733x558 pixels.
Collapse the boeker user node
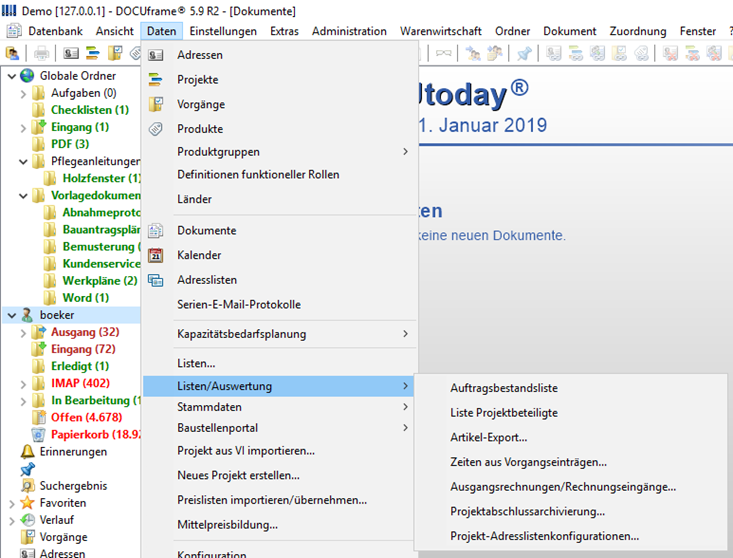12,315
